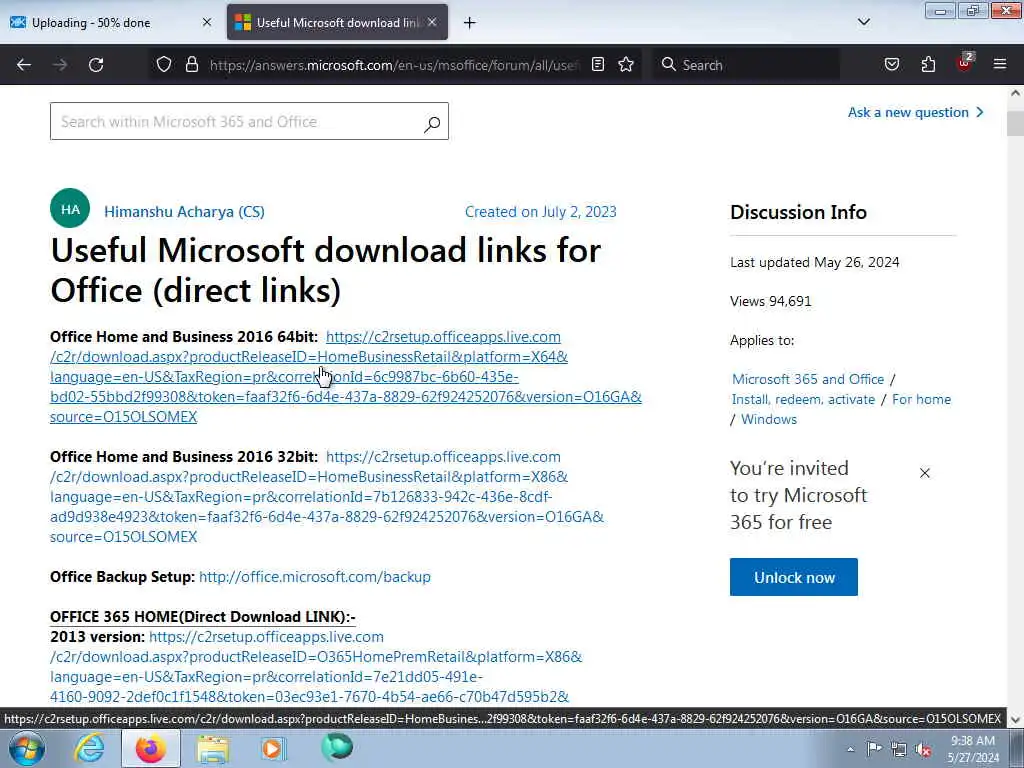Image resolution: width=1024 pixels, height=768 pixels.
Task: Open the HA author avatar
Action: 70,208
